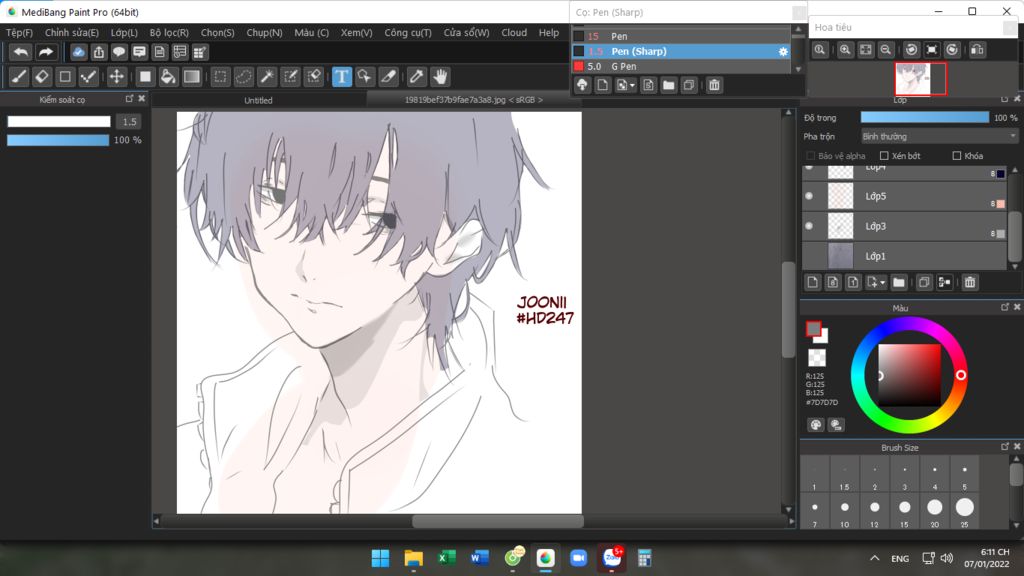Select the Eyedropper tool
Viewport: 1024px width, 576px height.
(x=415, y=77)
